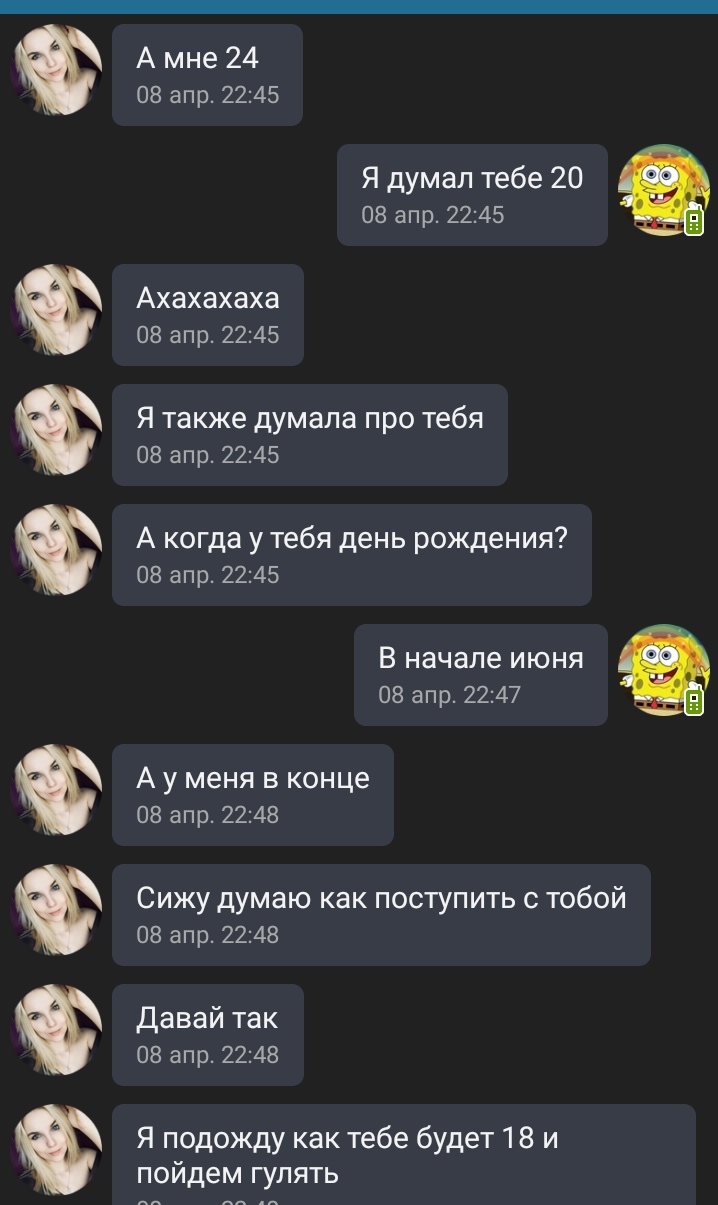Tap the mobile-online icon on the top SpongeBob avatar

point(694,220)
